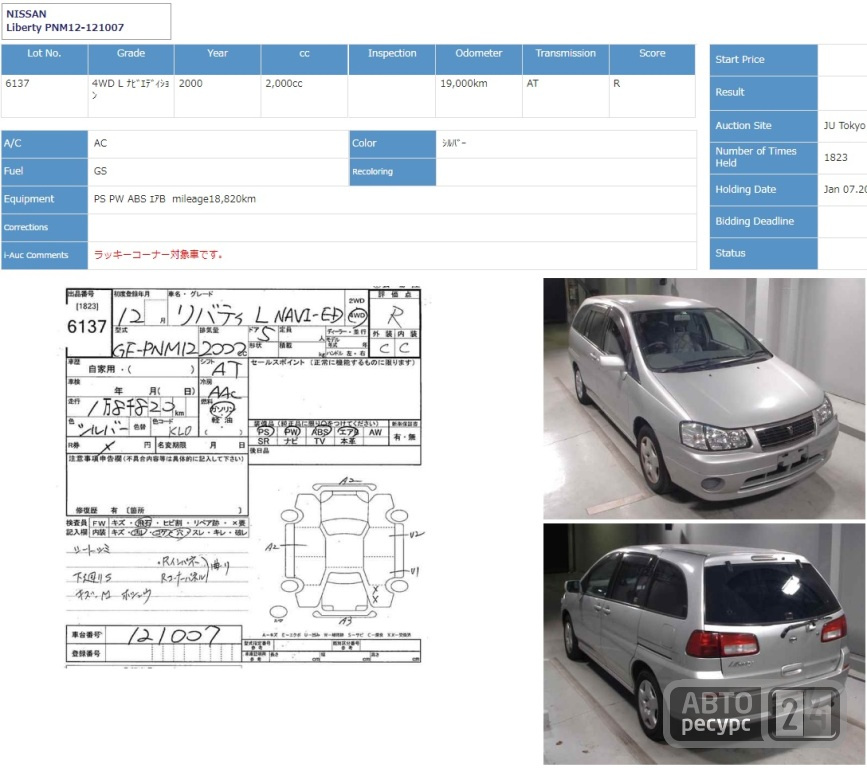867x768 pixels.
Task: Select the lot number value '6137'
Action: (18, 83)
